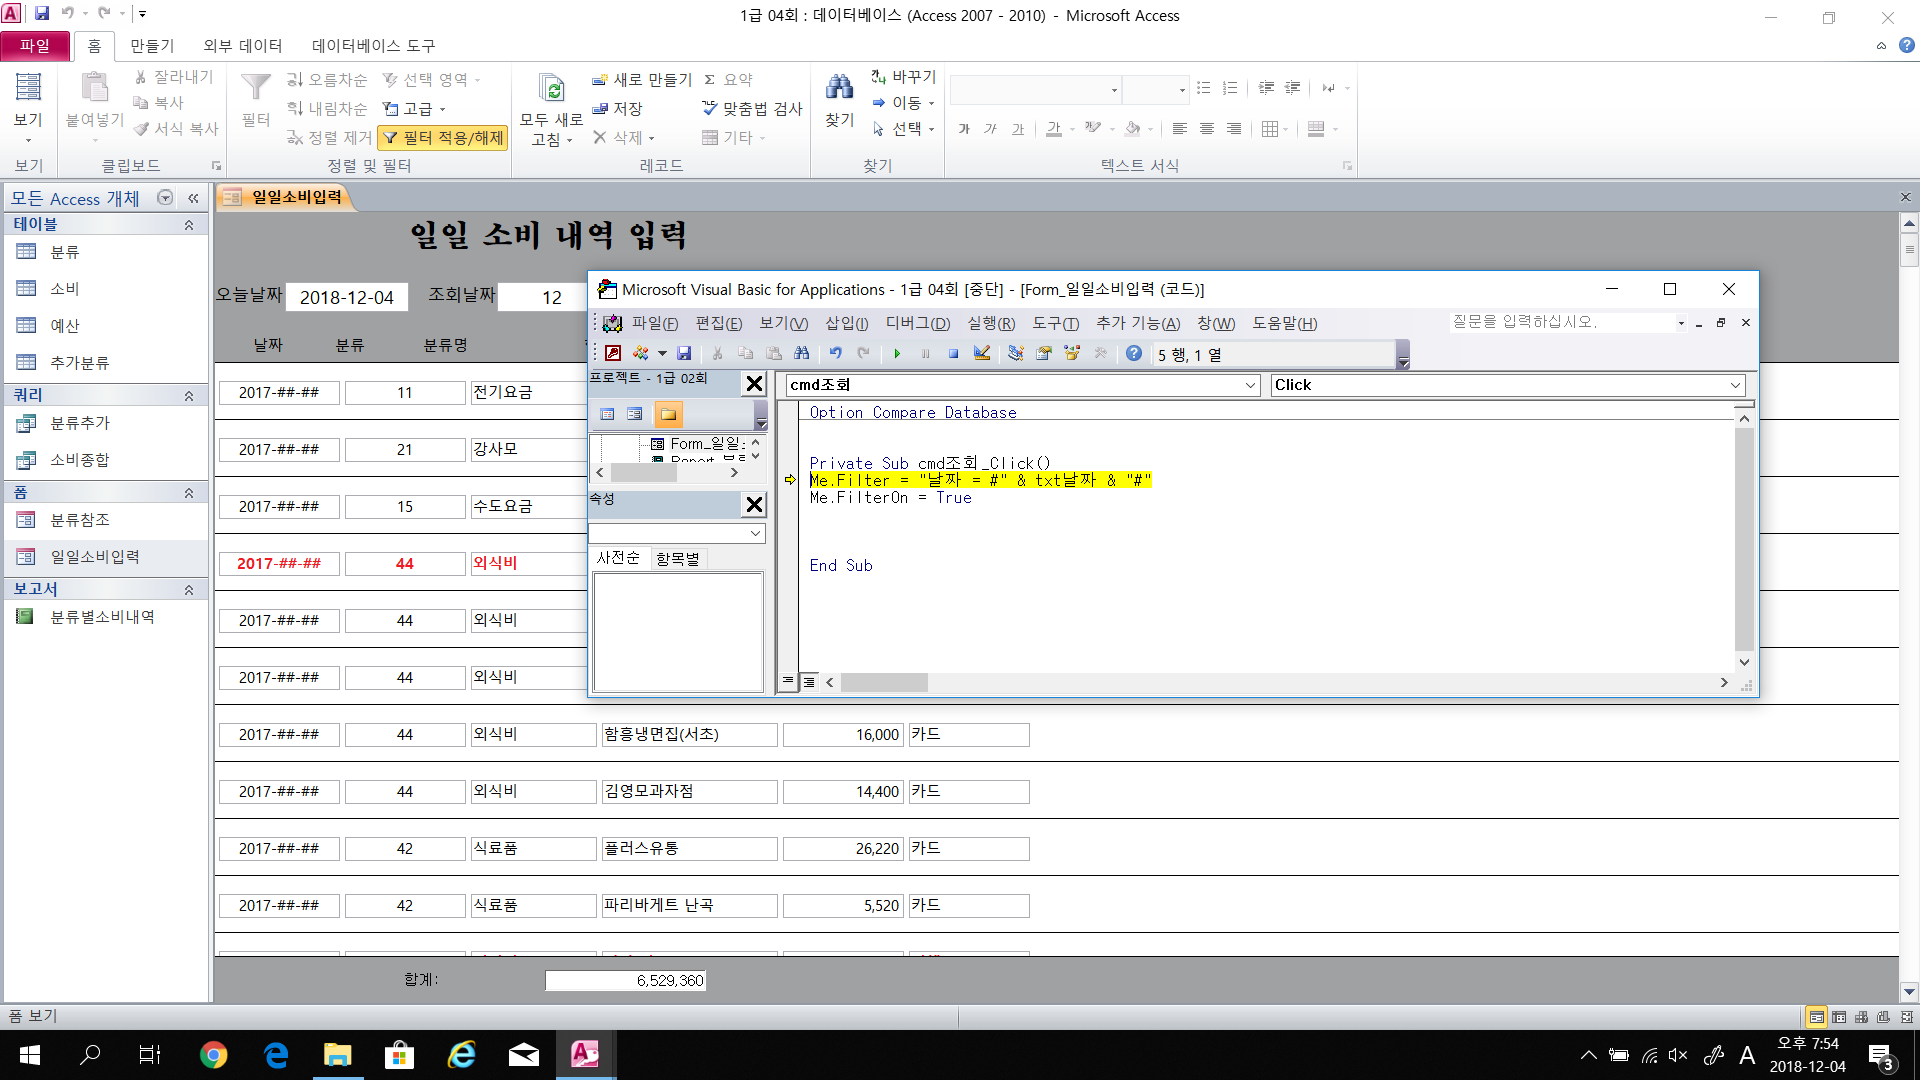
Task: Select the 항목별 properties tab
Action: point(677,559)
